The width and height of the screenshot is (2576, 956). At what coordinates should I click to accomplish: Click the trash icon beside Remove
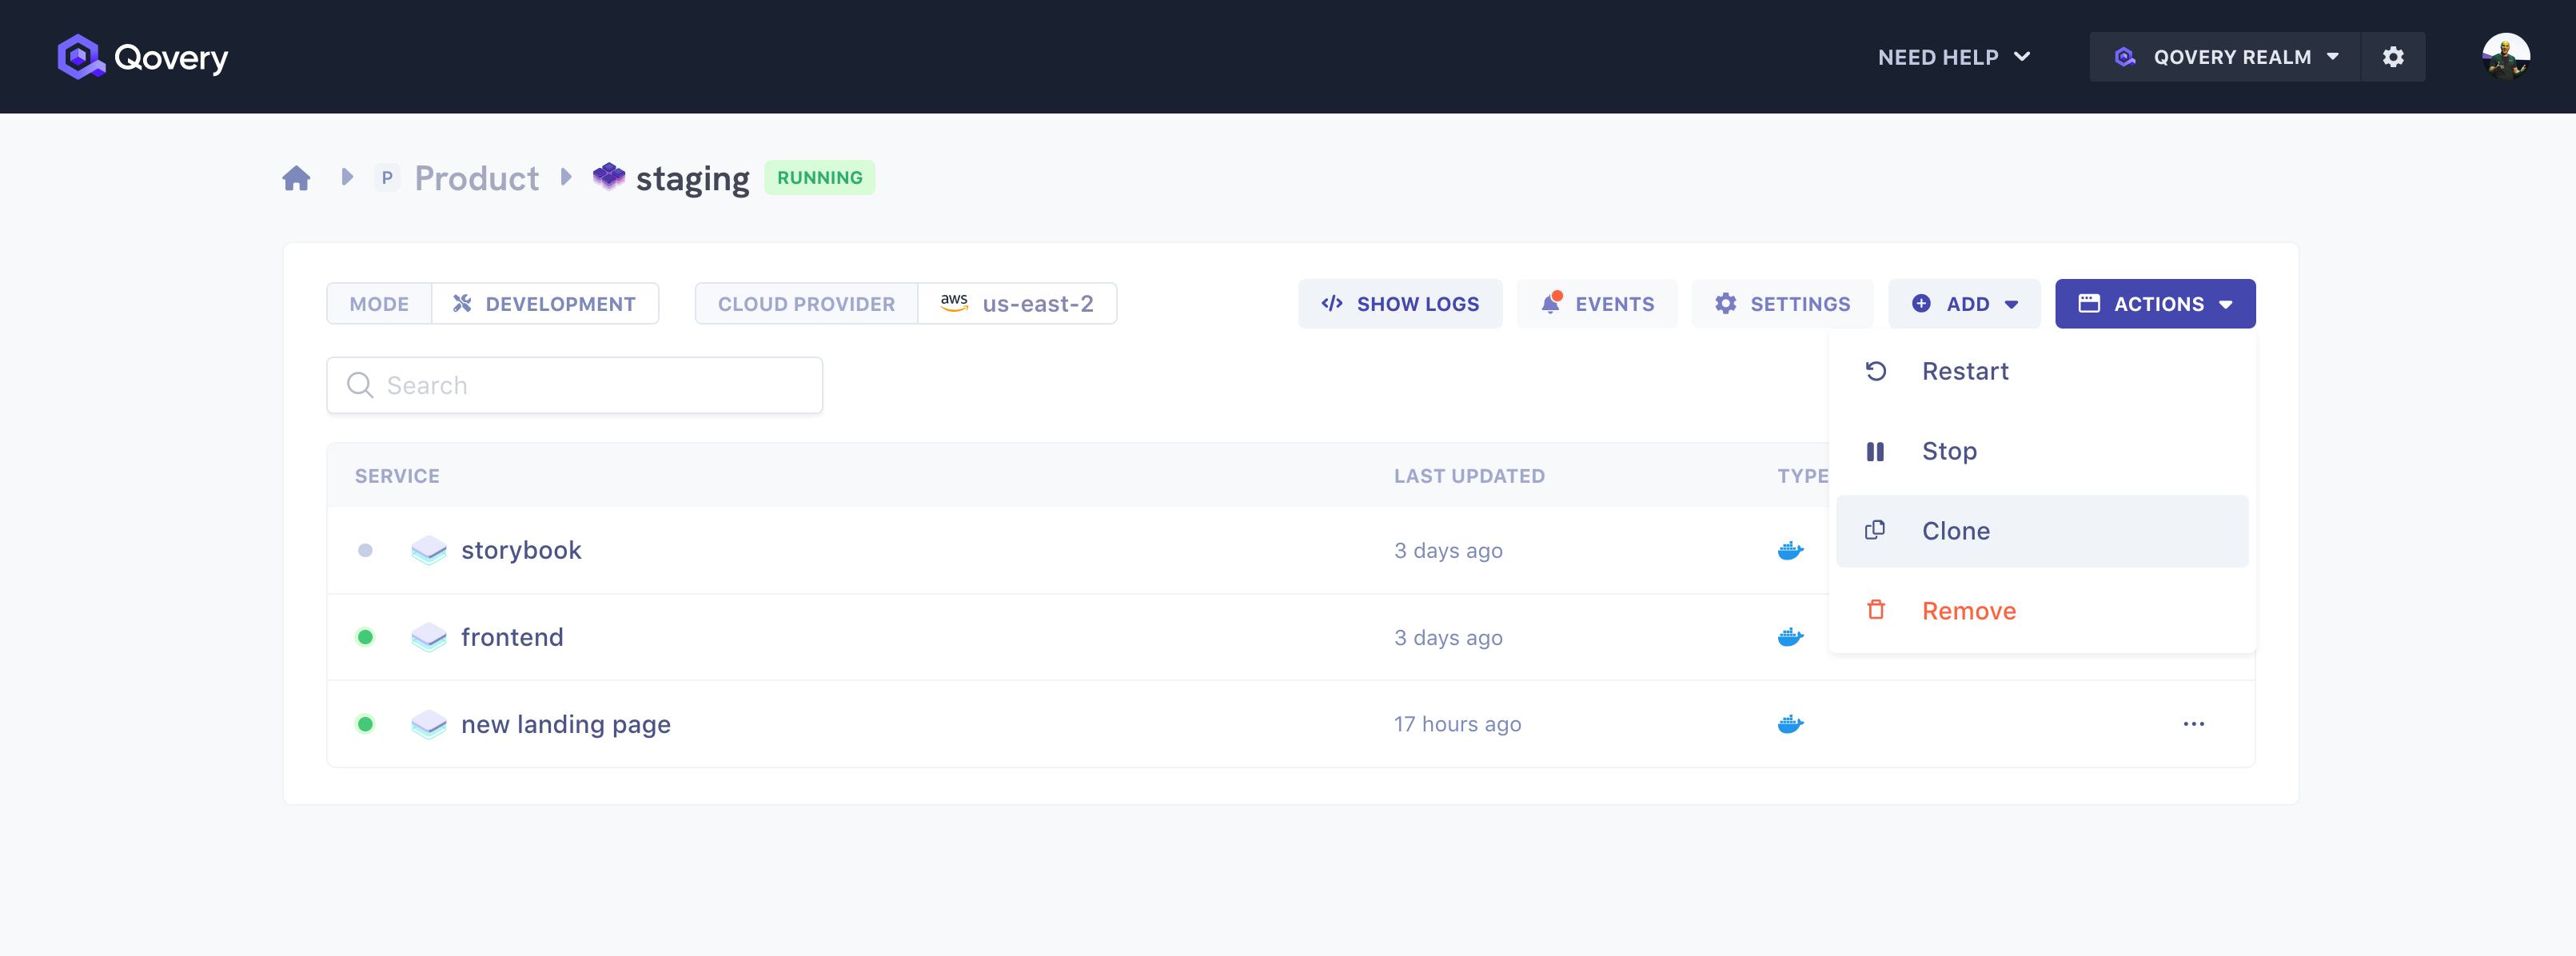pyautogui.click(x=1876, y=610)
